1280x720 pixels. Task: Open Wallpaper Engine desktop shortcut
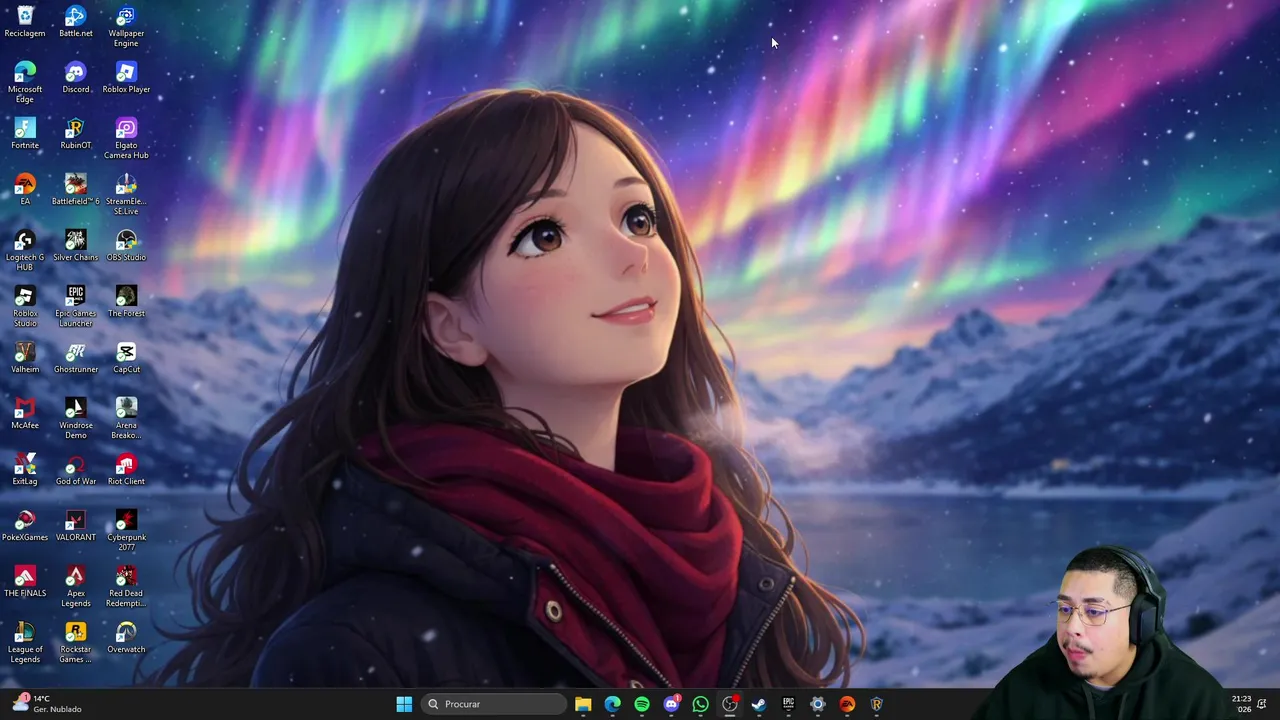tap(126, 27)
